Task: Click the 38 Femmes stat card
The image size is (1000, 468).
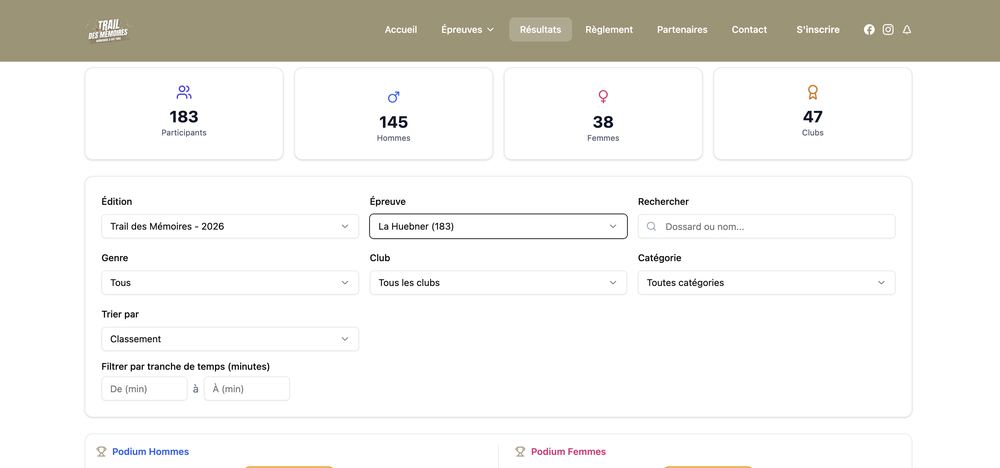Action: click(603, 113)
